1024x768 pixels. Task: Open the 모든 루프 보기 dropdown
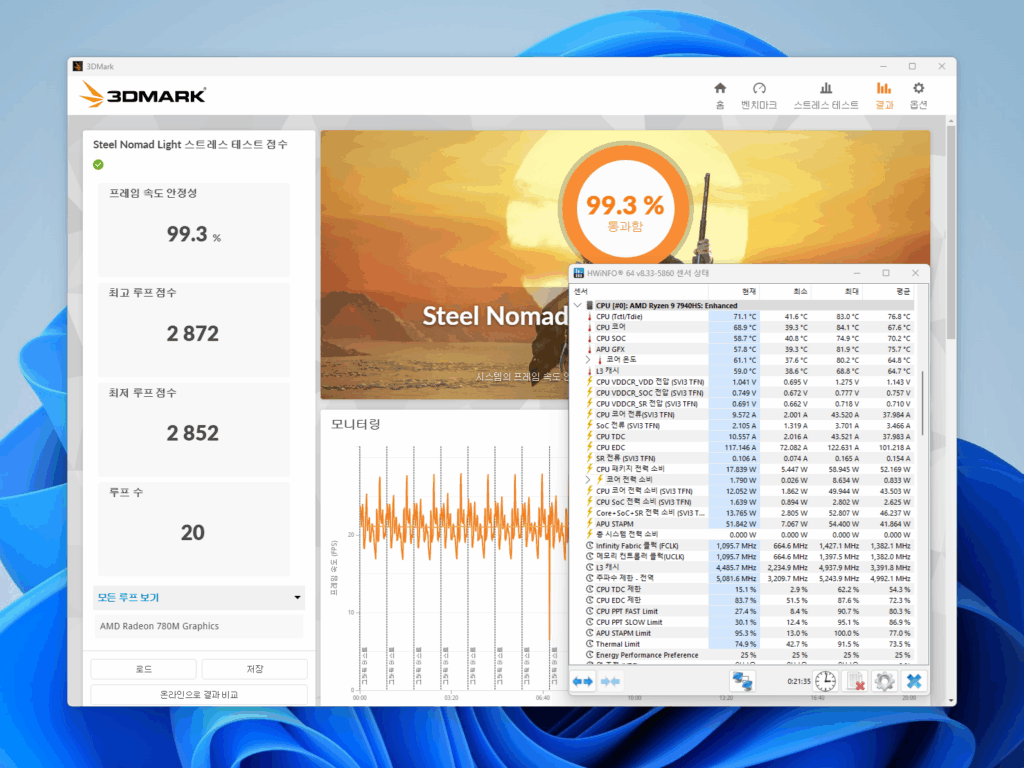coord(199,598)
